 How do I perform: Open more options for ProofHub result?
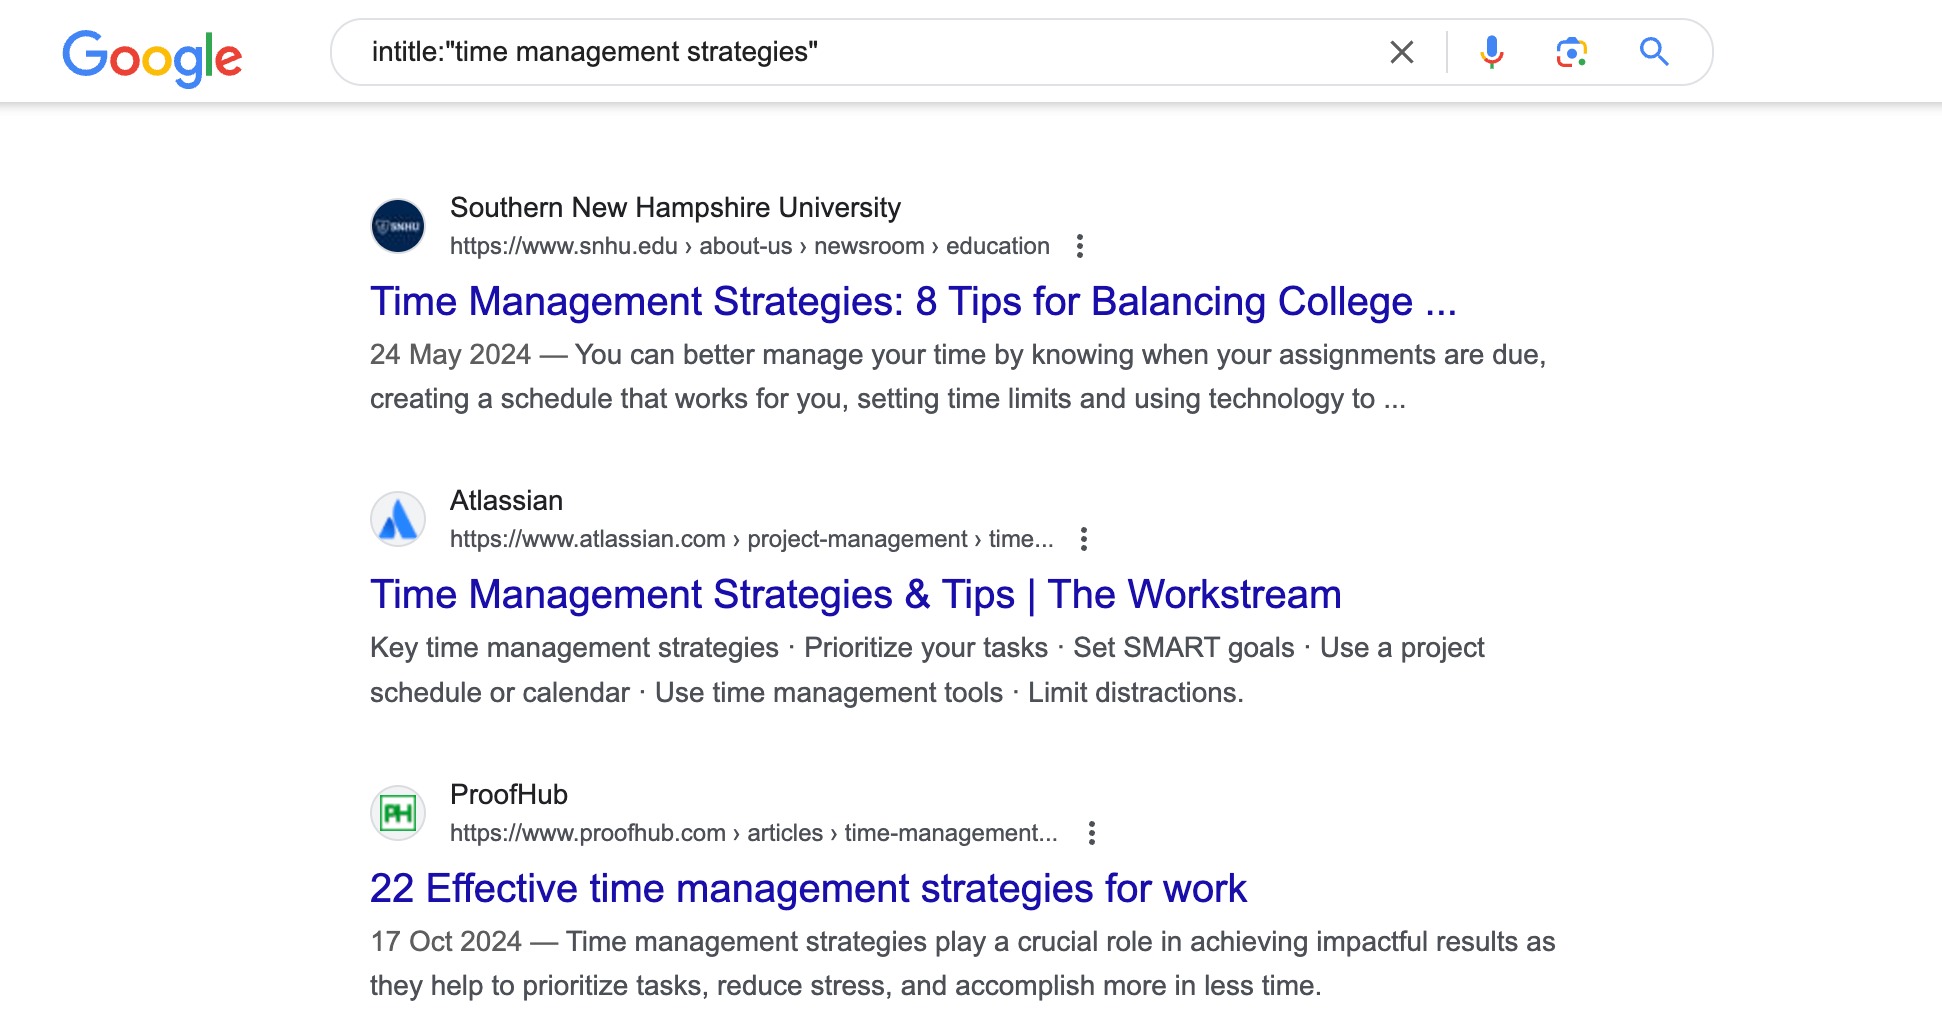pos(1091,833)
